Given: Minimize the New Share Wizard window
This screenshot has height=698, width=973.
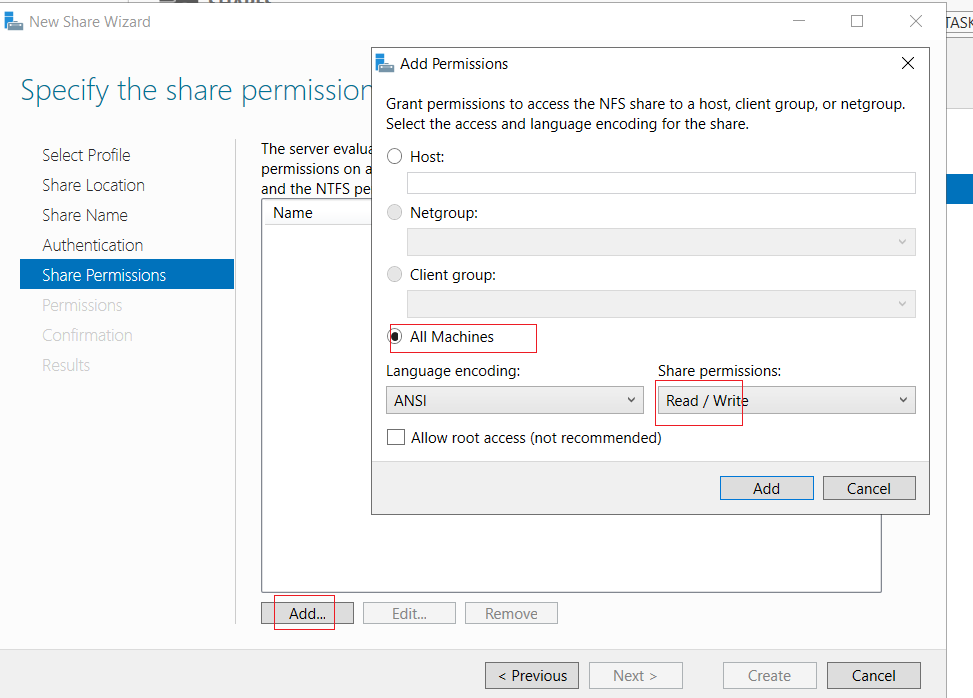Looking at the screenshot, I should (799, 21).
